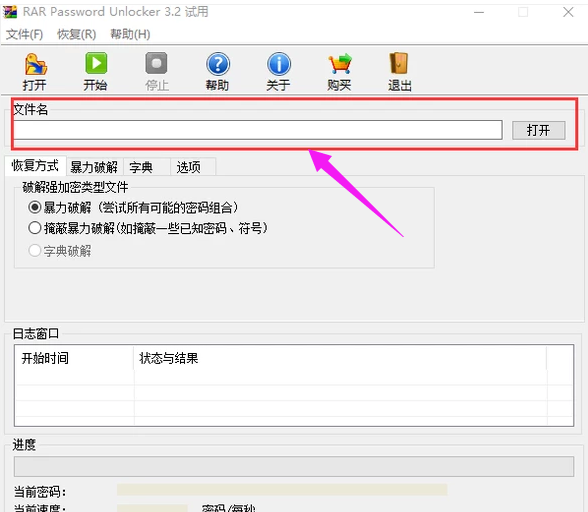
Task: Show the 关于 info icon dialog
Action: [279, 64]
